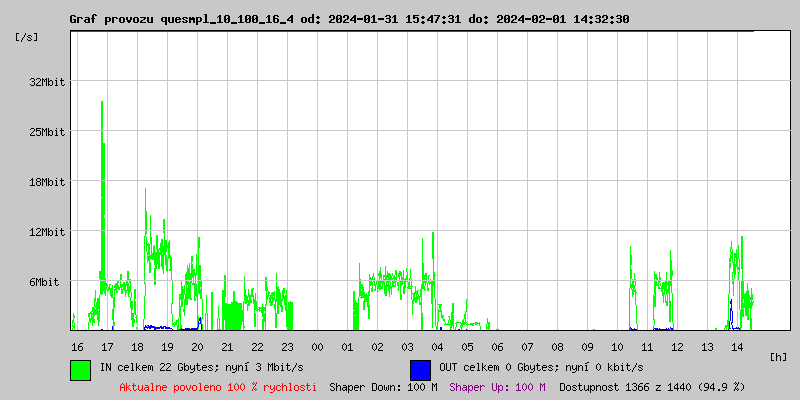Click the 'Shaper Down: 100 M' label

(x=383, y=387)
